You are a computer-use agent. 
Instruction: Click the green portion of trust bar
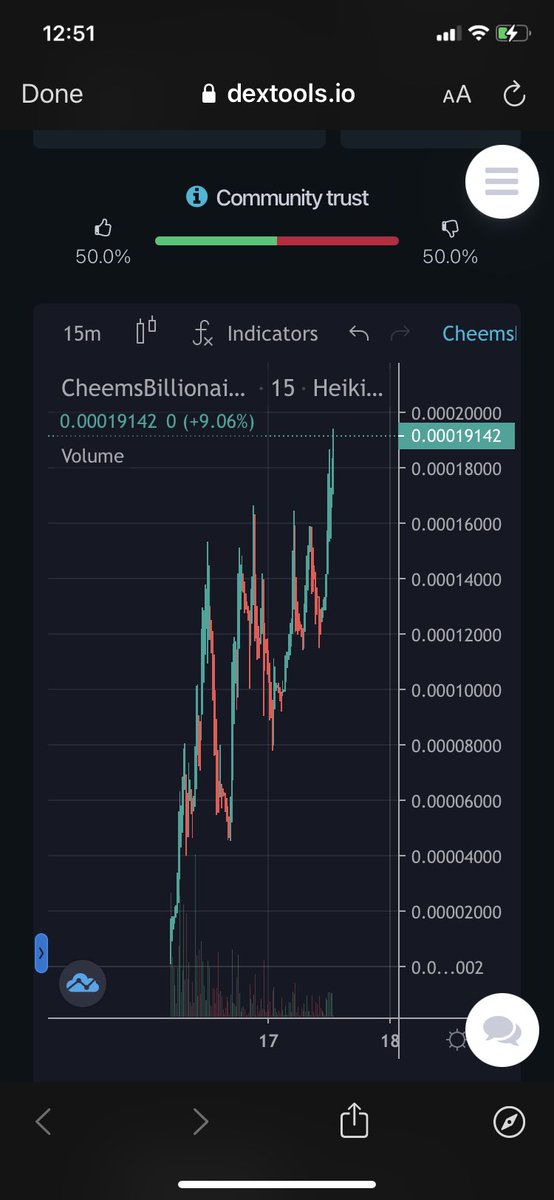pos(216,241)
